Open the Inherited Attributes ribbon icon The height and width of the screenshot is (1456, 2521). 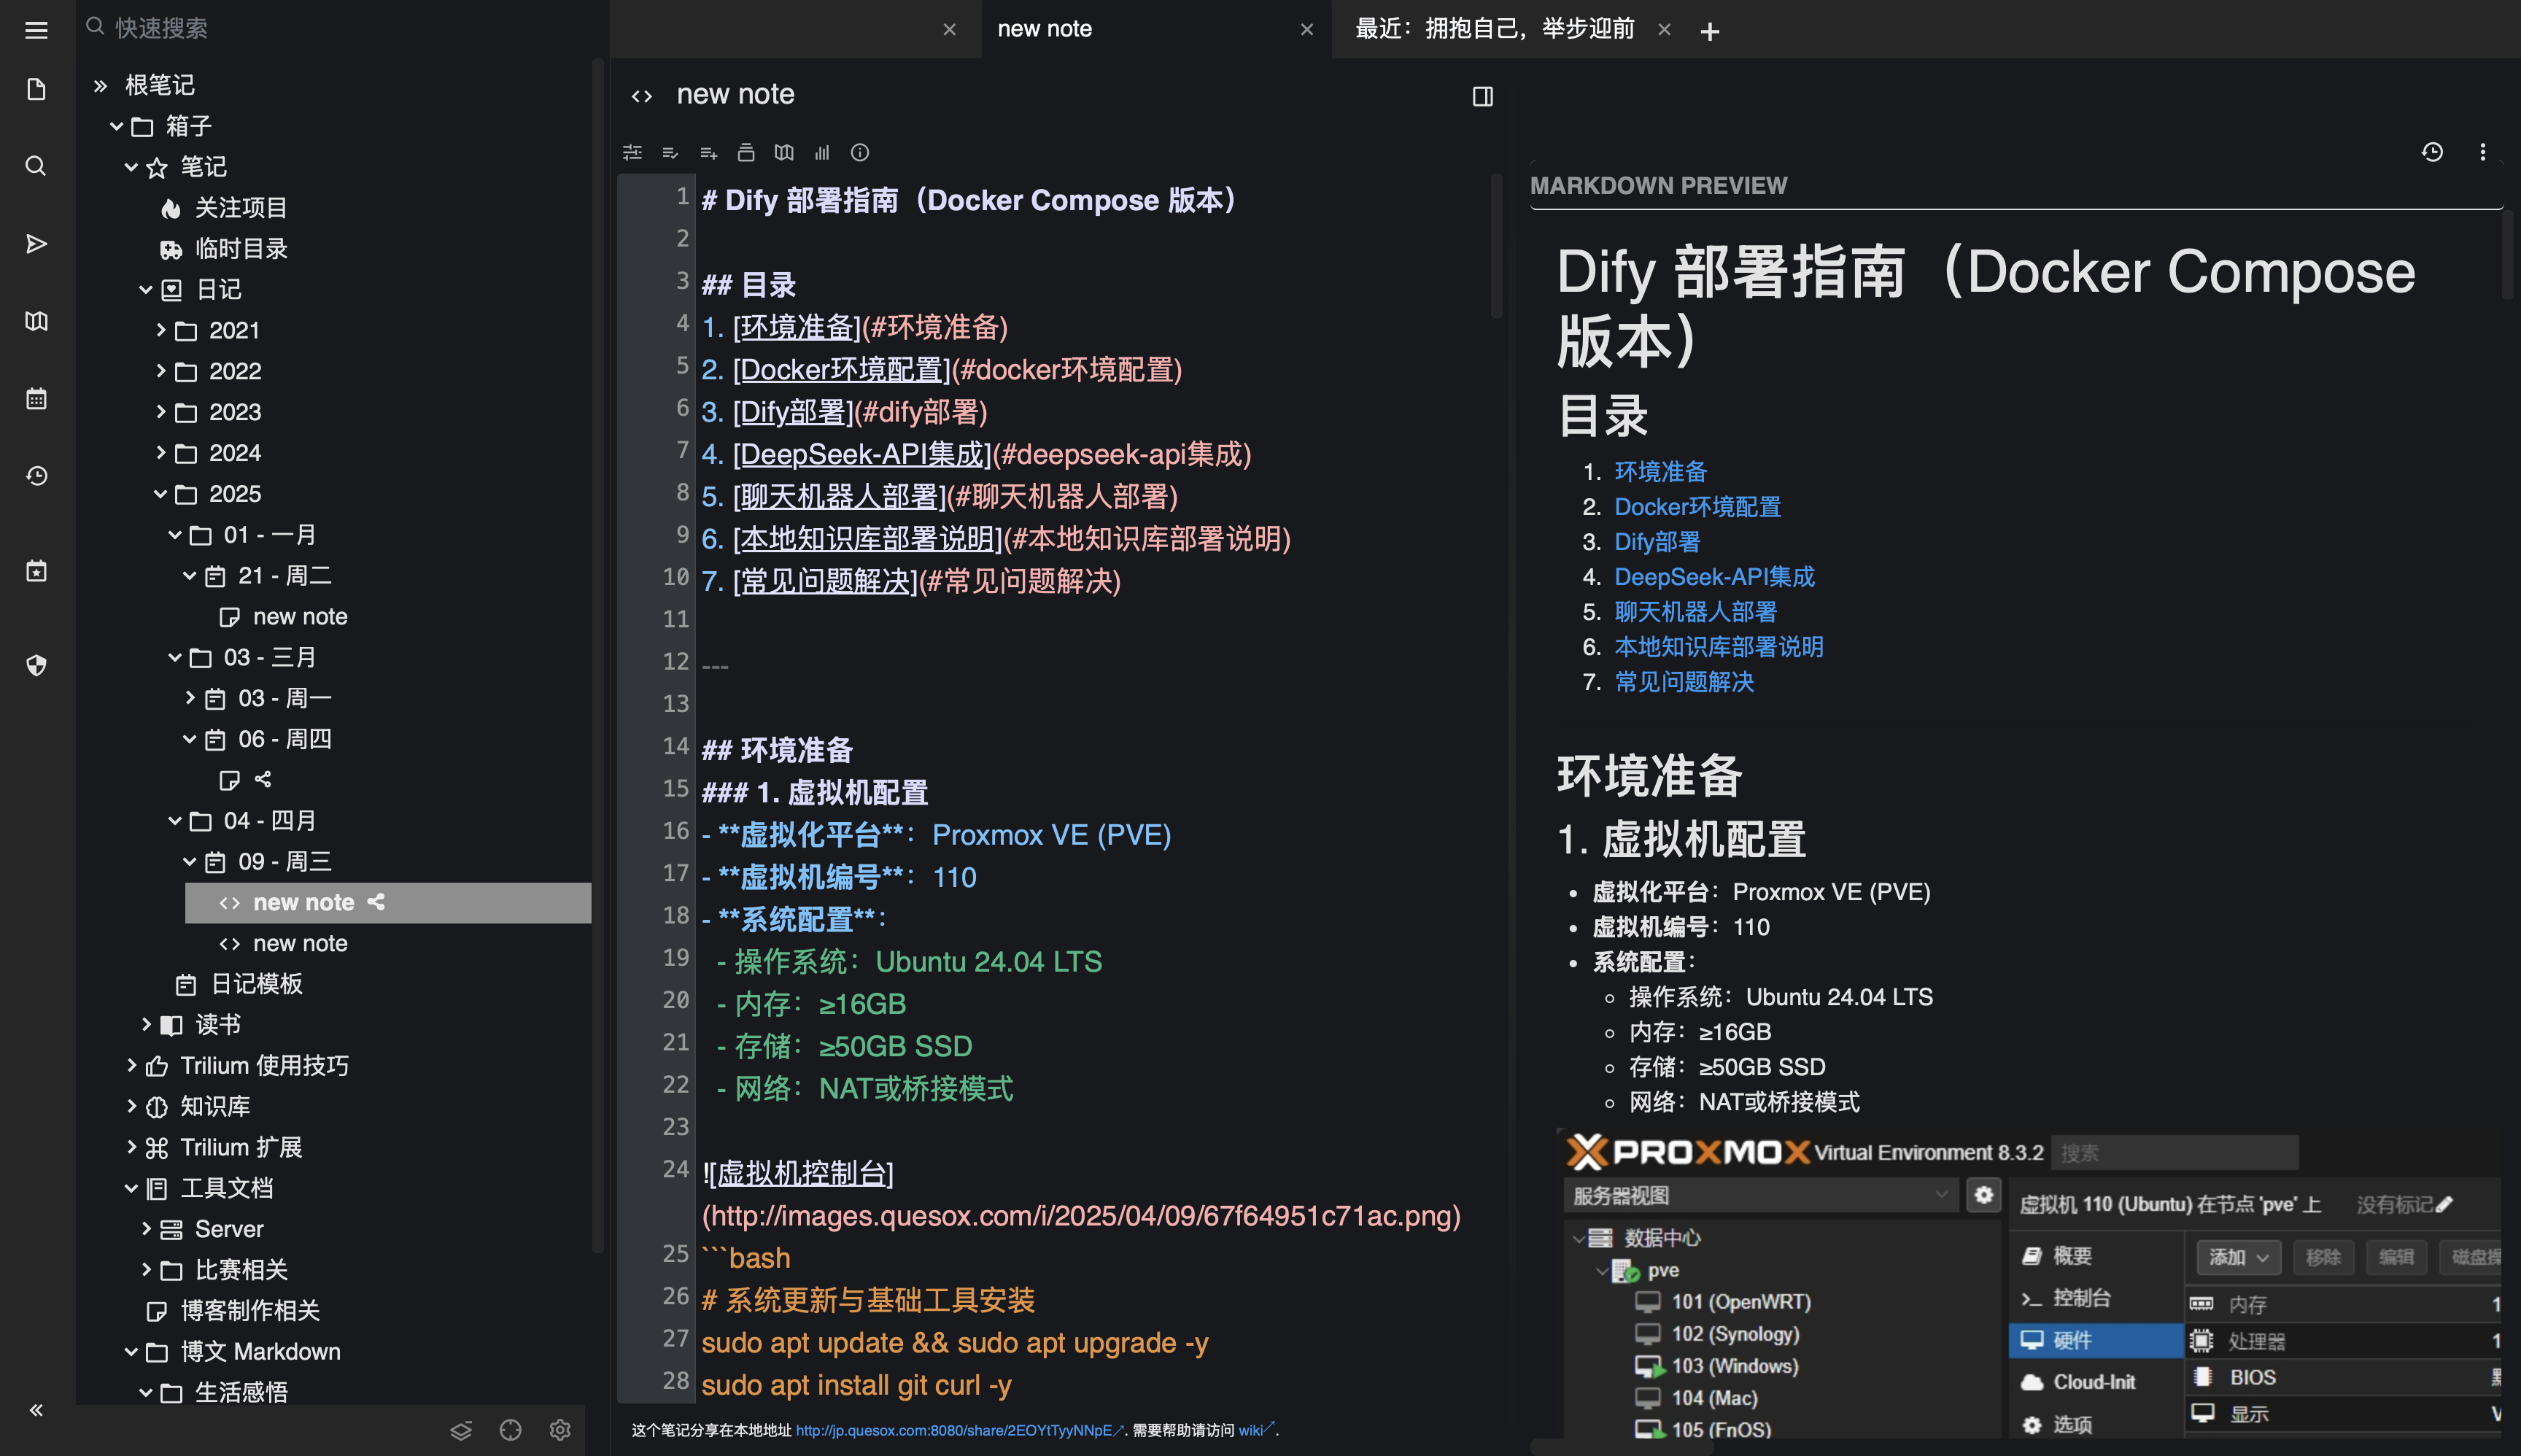click(708, 153)
